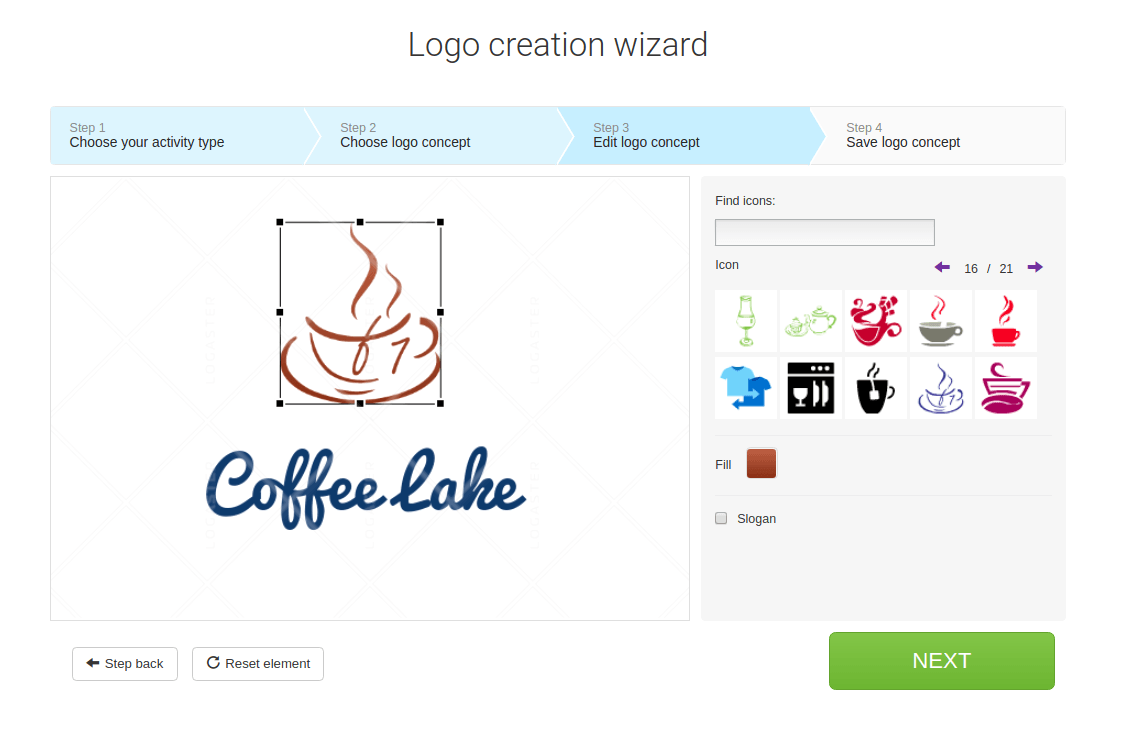Viewport: 1141px width, 742px height.
Task: Go to previous icon page arrow
Action: [x=942, y=267]
